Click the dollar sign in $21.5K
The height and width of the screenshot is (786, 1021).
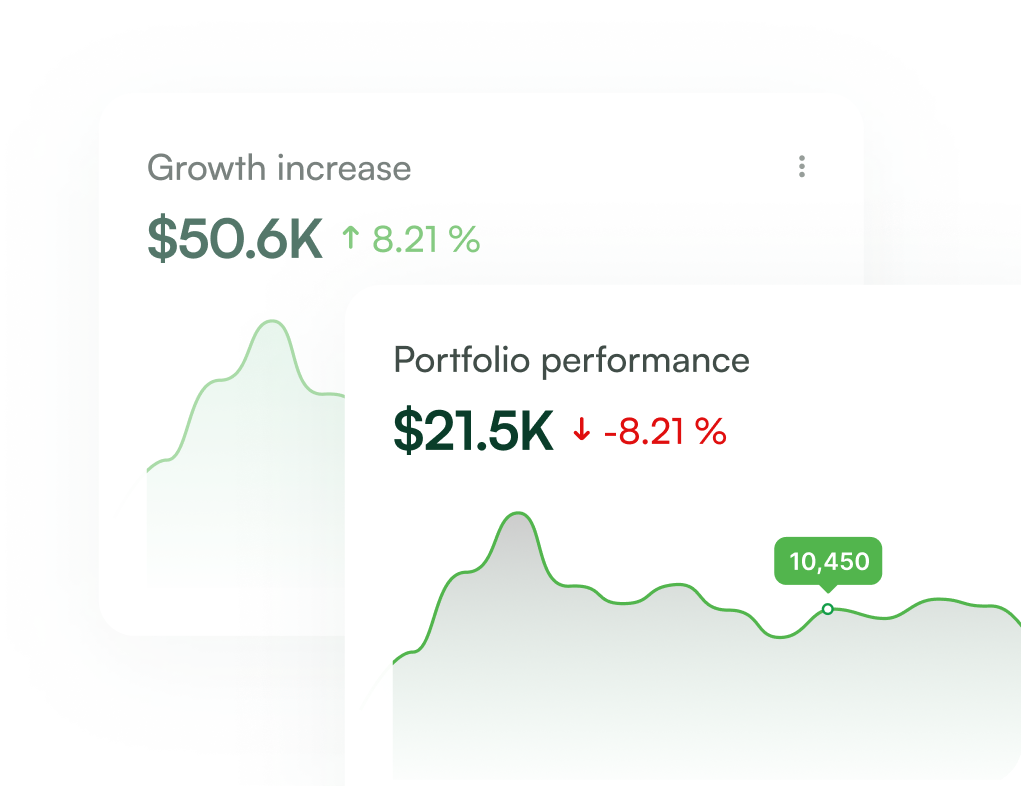point(408,431)
